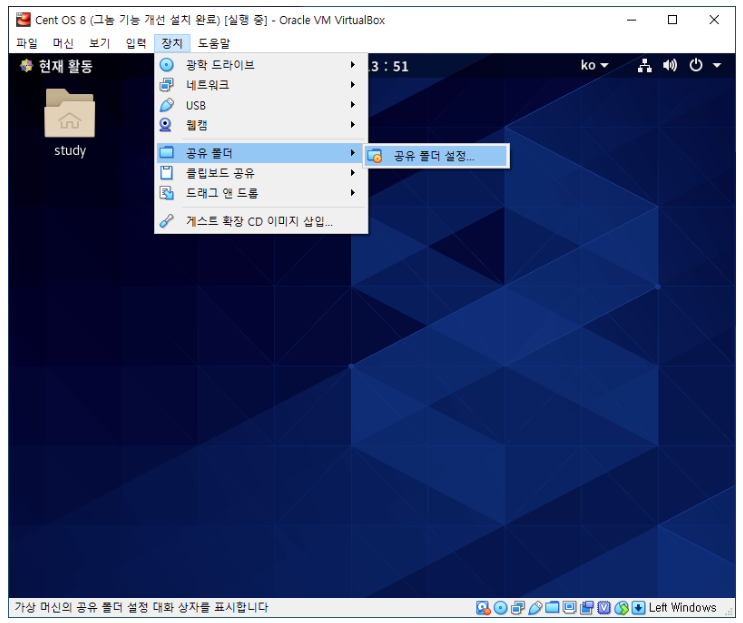
Task: Minimize the VirtualBox window
Action: point(631,20)
